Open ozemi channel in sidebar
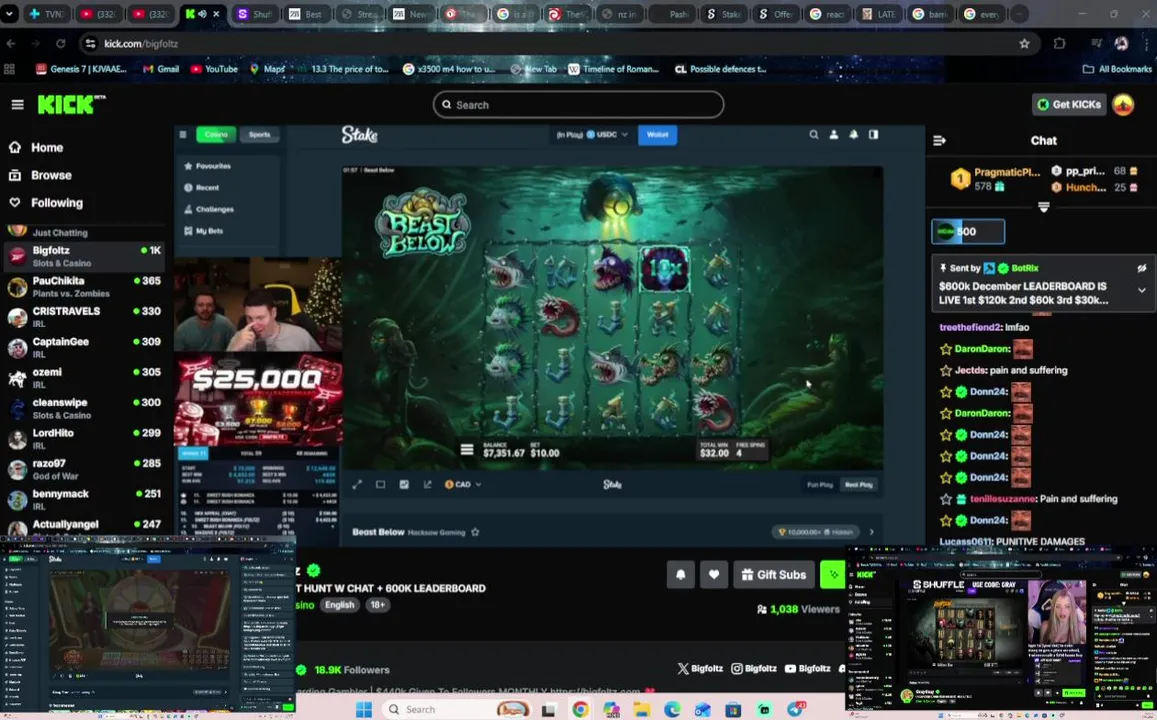Image resolution: width=1157 pixels, height=720 pixels. click(x=84, y=378)
